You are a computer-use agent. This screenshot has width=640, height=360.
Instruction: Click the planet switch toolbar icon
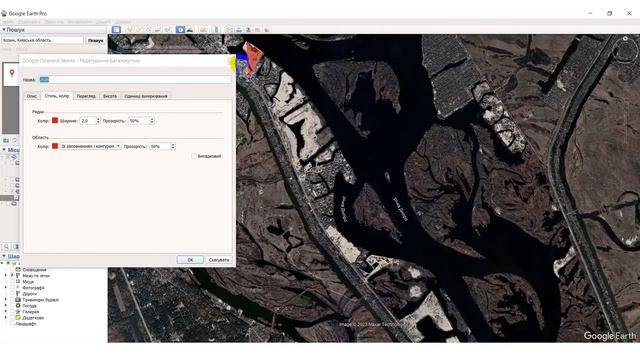[203, 29]
